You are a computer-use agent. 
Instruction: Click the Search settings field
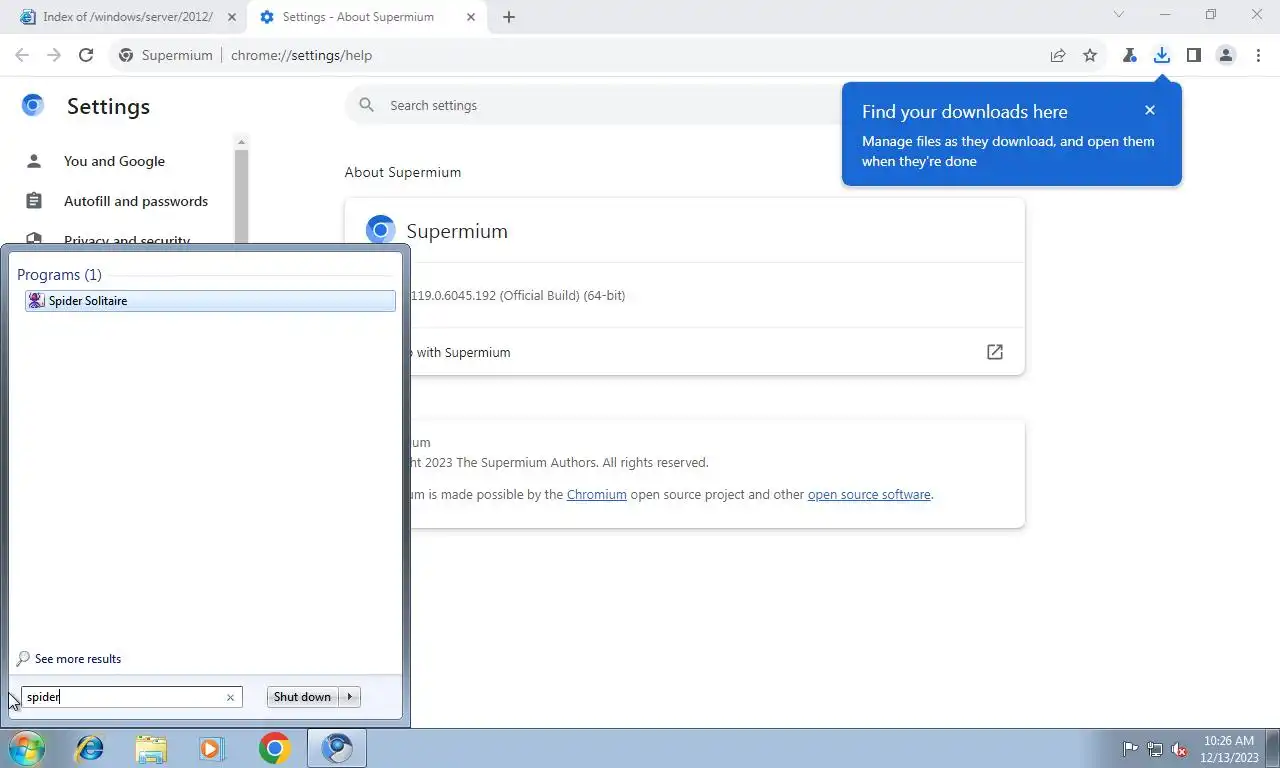click(595, 105)
